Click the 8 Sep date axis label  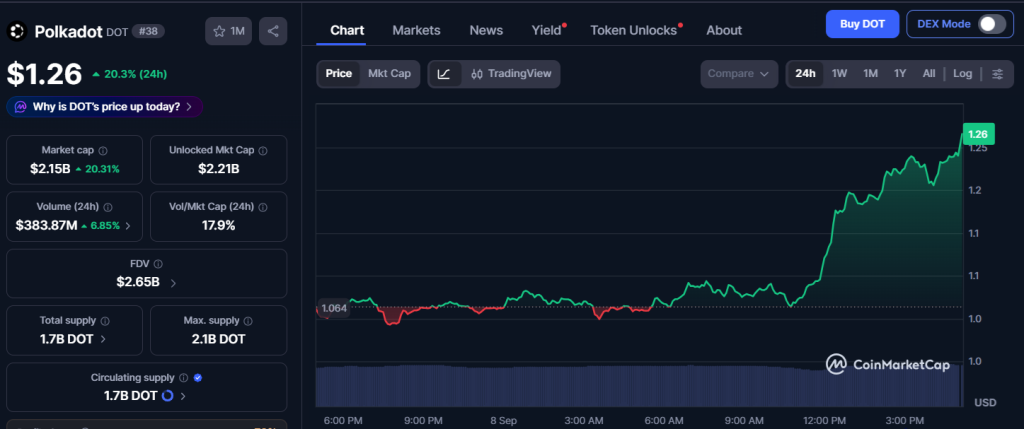pyautogui.click(x=504, y=420)
